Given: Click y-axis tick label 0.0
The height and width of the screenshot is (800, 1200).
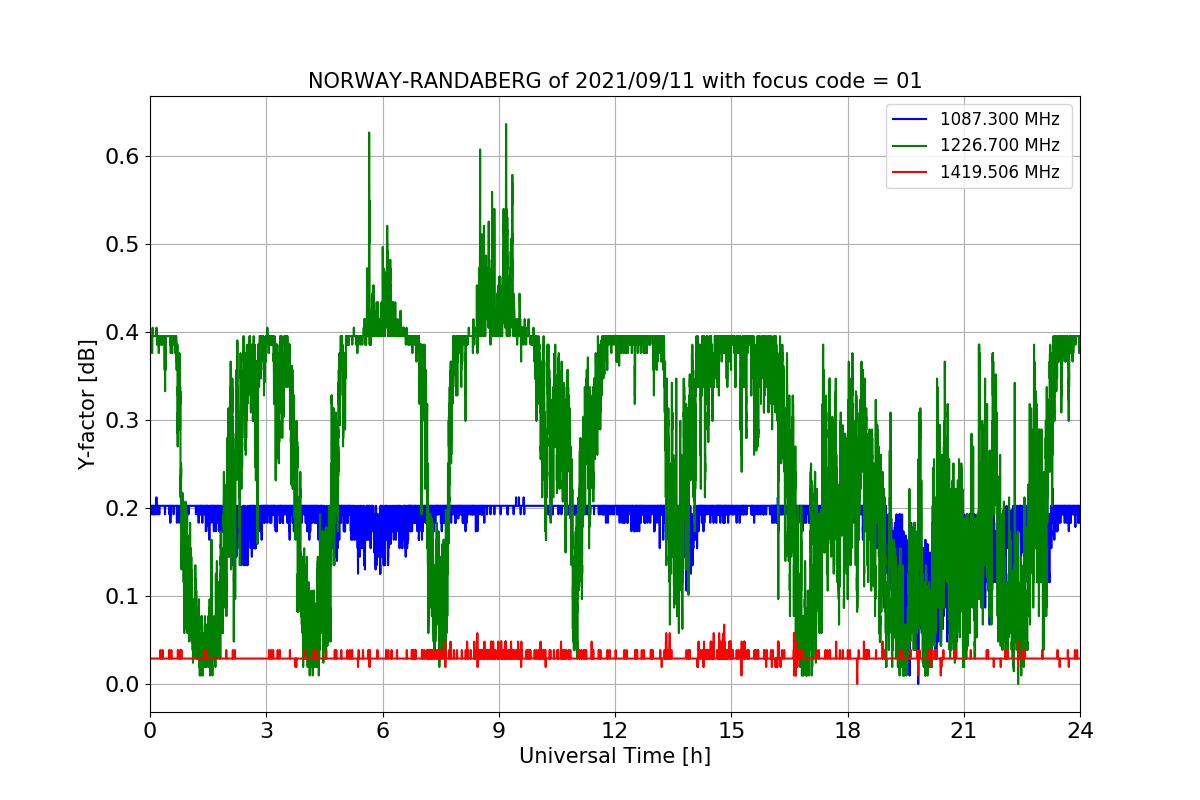Looking at the screenshot, I should (122, 685).
